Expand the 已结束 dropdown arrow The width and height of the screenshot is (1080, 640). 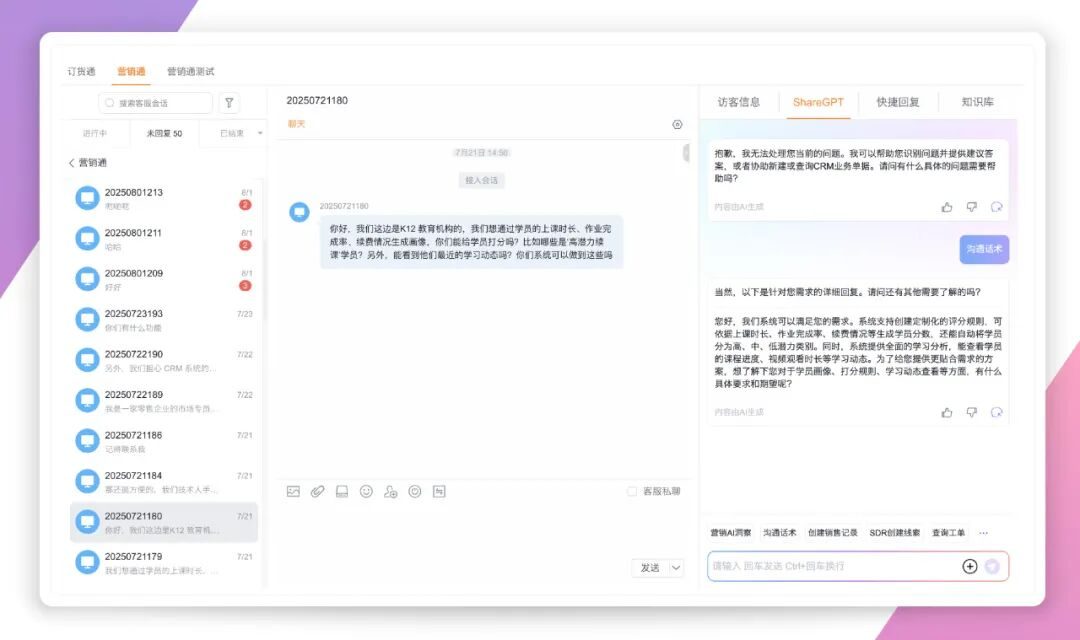pos(260,133)
